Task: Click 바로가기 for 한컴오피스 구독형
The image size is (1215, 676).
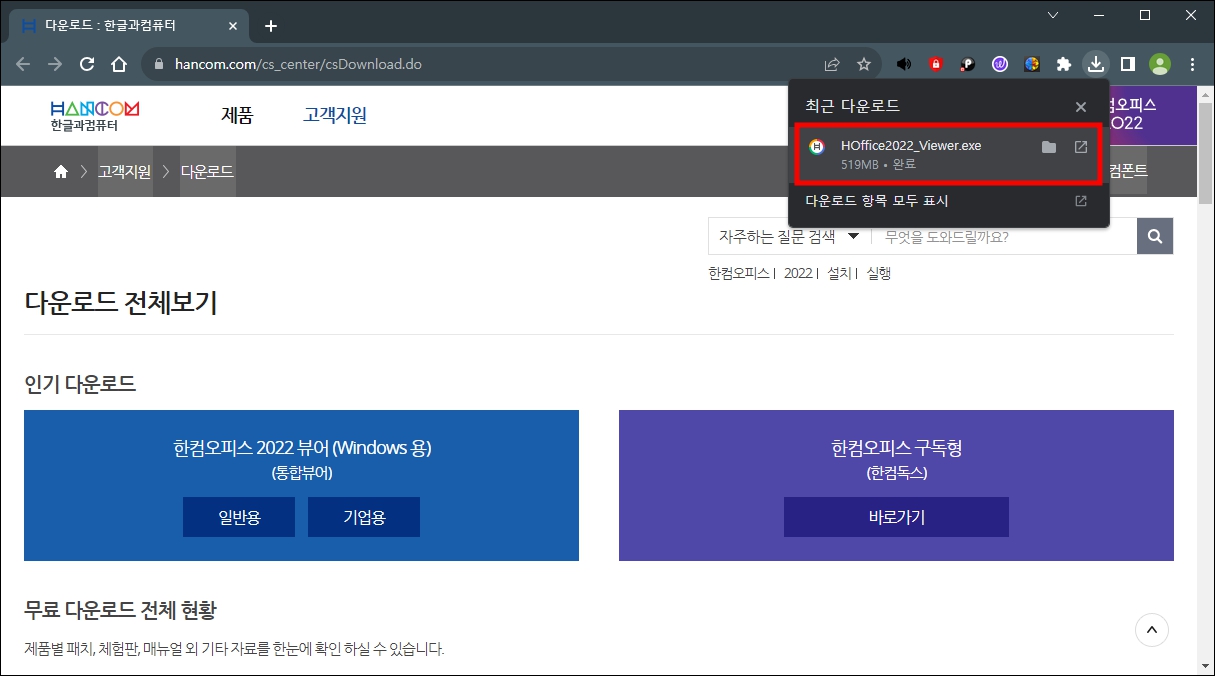Action: pyautogui.click(x=896, y=517)
